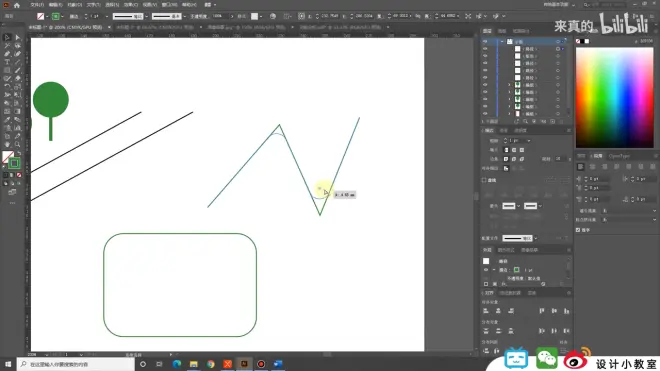Click the Windows Start button
Image resolution: width=660 pixels, height=371 pixels.
pos(8,364)
